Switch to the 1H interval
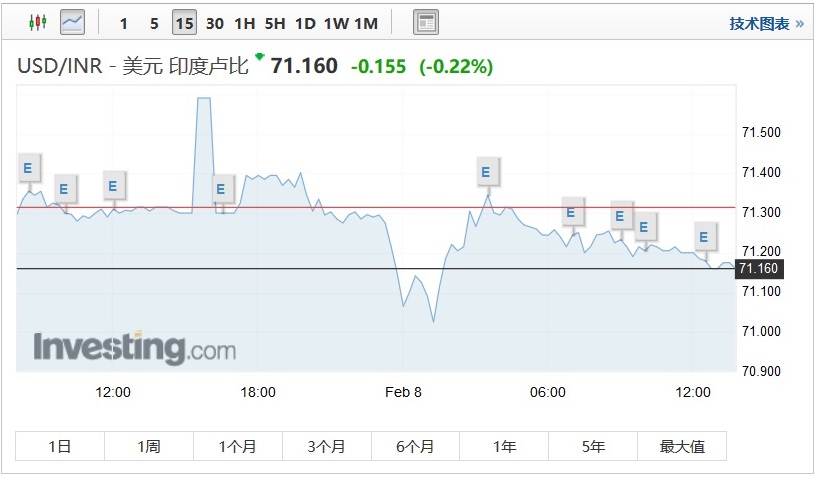 click(x=244, y=23)
